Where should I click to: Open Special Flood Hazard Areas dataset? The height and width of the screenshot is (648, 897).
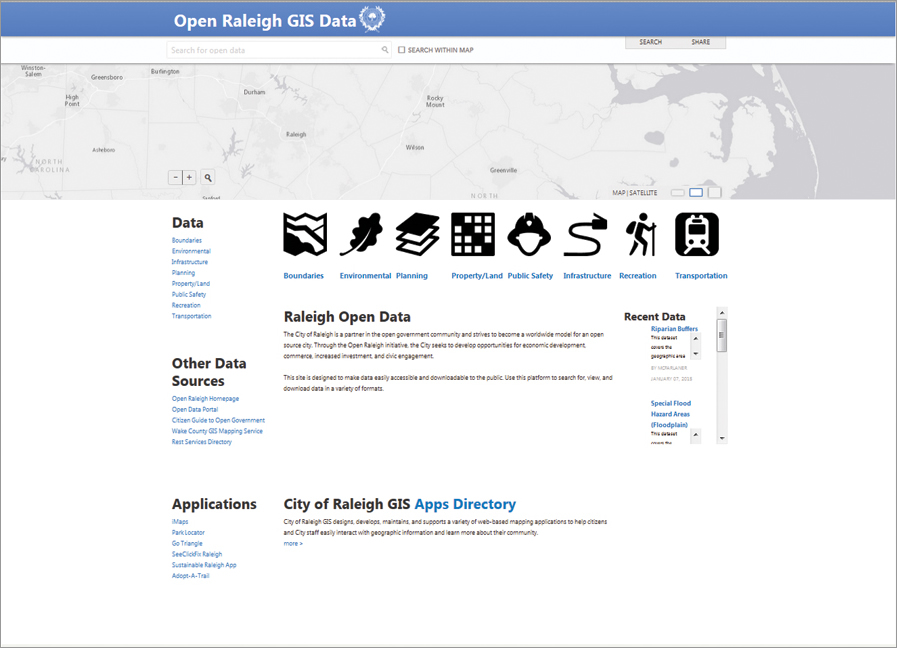[x=670, y=414]
